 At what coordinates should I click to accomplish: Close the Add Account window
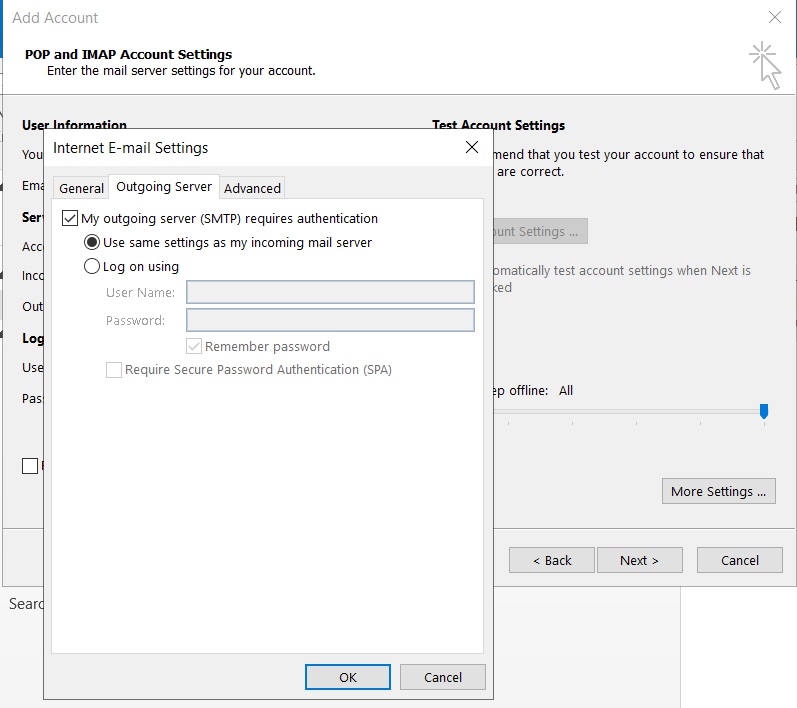774,18
